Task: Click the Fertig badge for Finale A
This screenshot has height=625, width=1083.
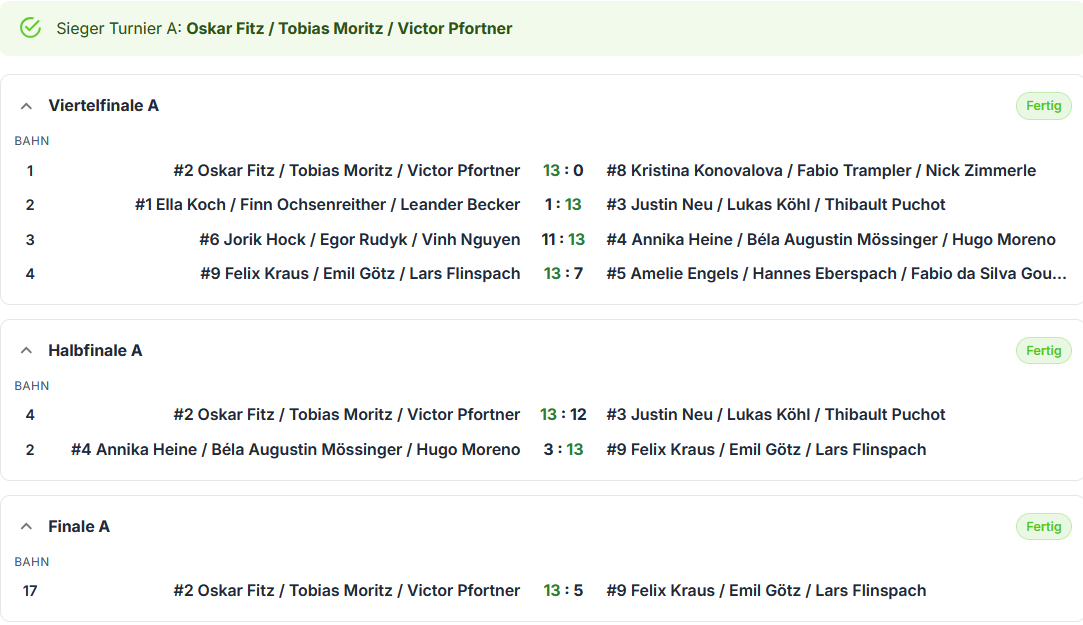Action: pyautogui.click(x=1043, y=527)
